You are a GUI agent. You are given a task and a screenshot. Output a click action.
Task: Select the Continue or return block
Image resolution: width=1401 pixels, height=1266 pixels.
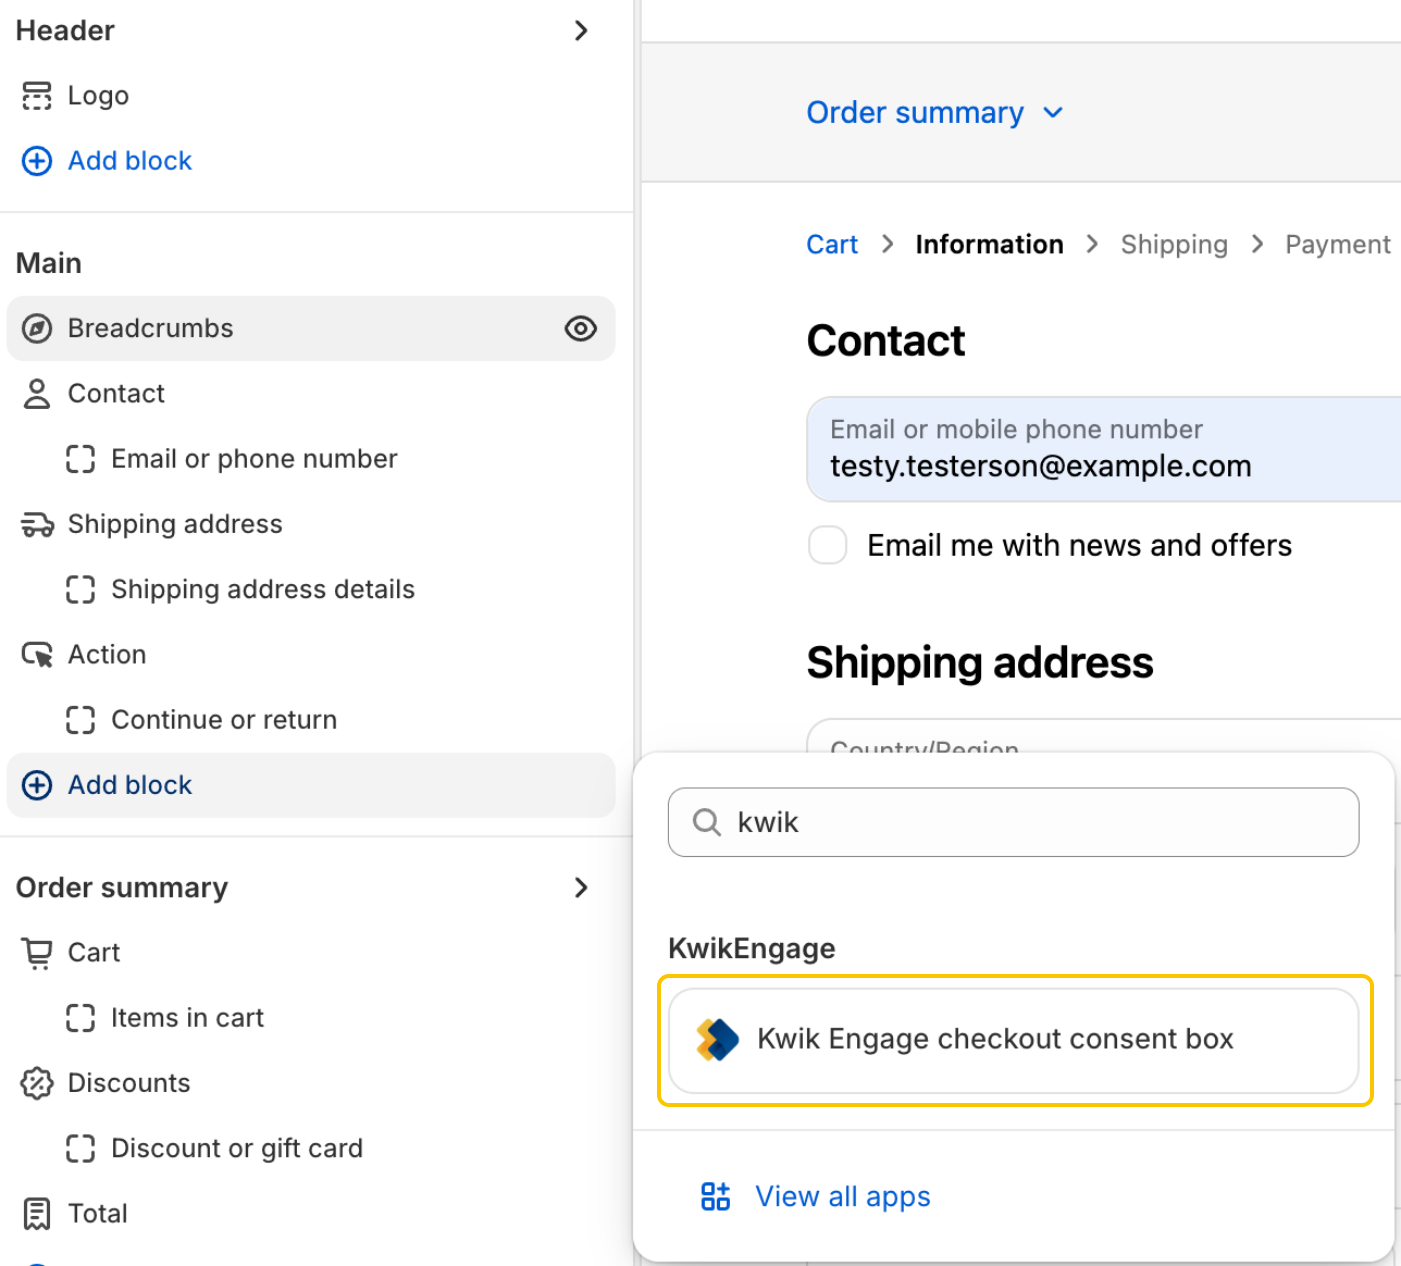[x=311, y=720]
